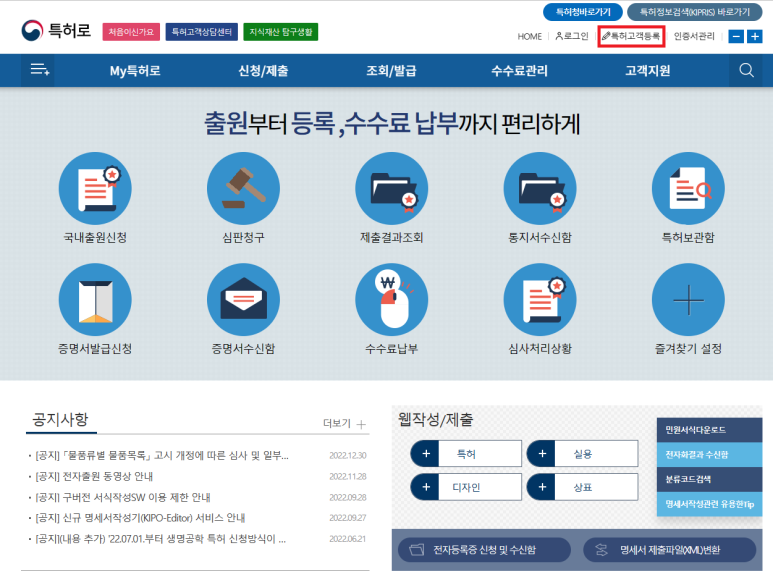Image resolution: width=773 pixels, height=582 pixels.
Task: Click the 수수료납부 mouse icon
Action: 391,300
